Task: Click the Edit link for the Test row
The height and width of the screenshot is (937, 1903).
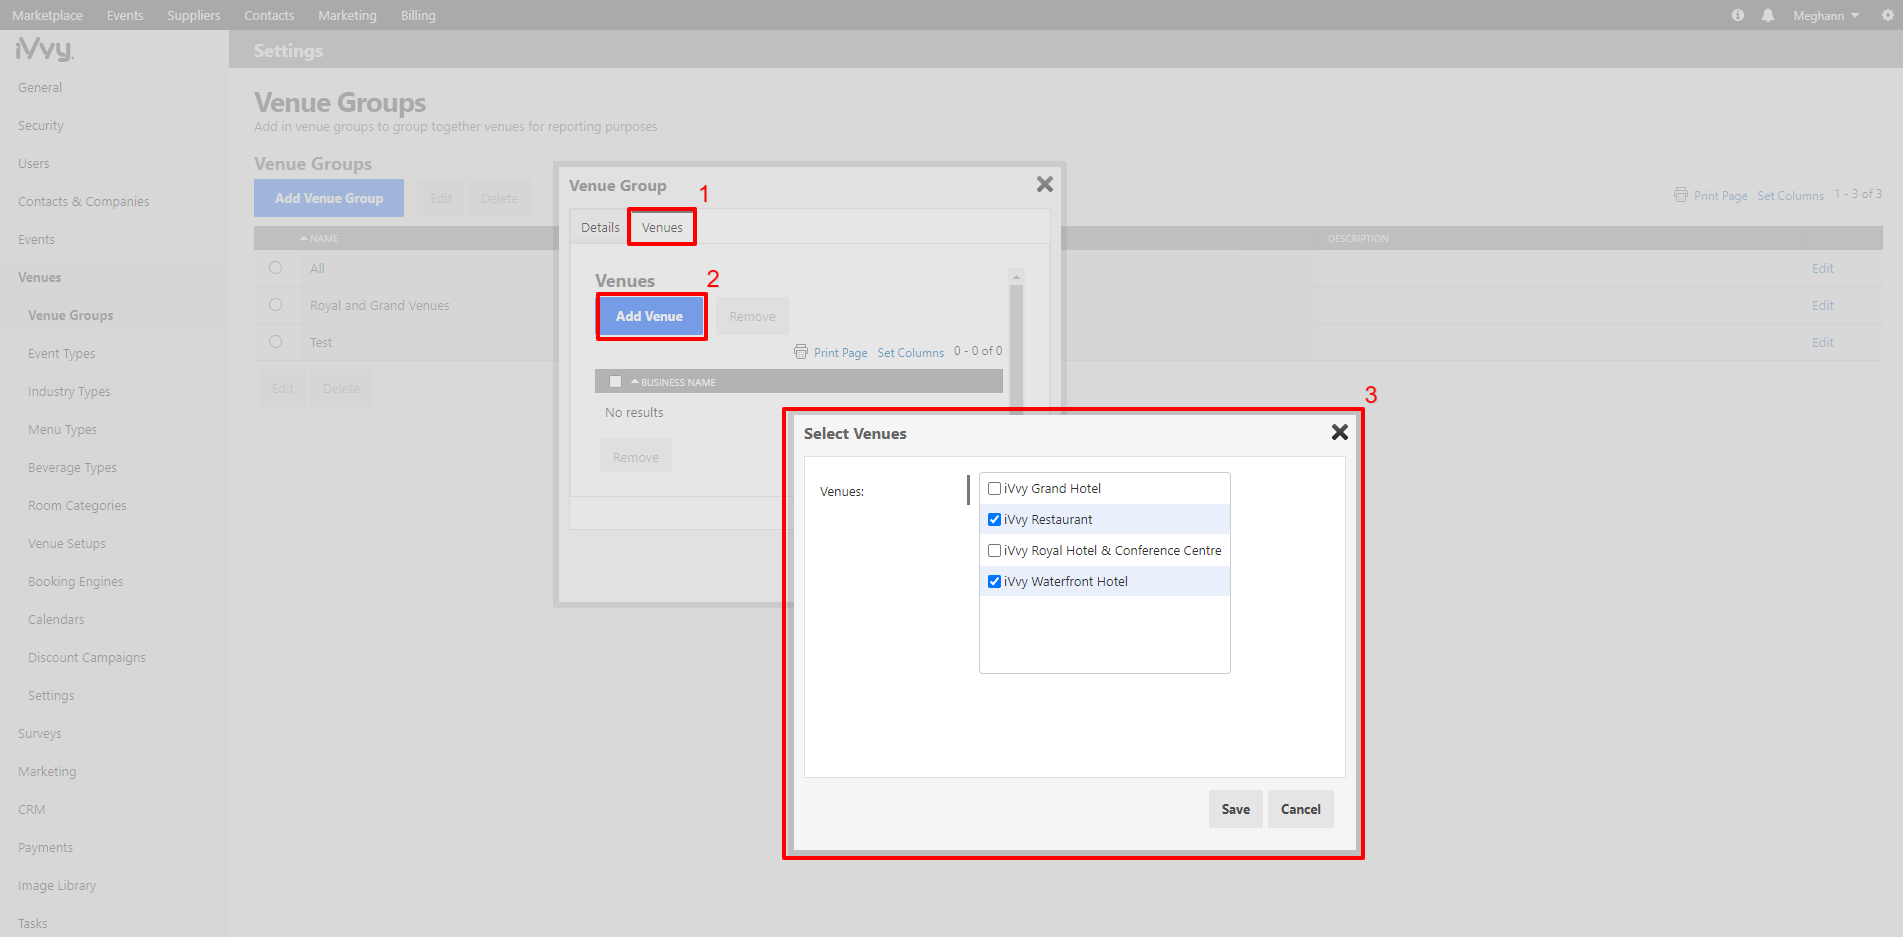Action: [1822, 342]
